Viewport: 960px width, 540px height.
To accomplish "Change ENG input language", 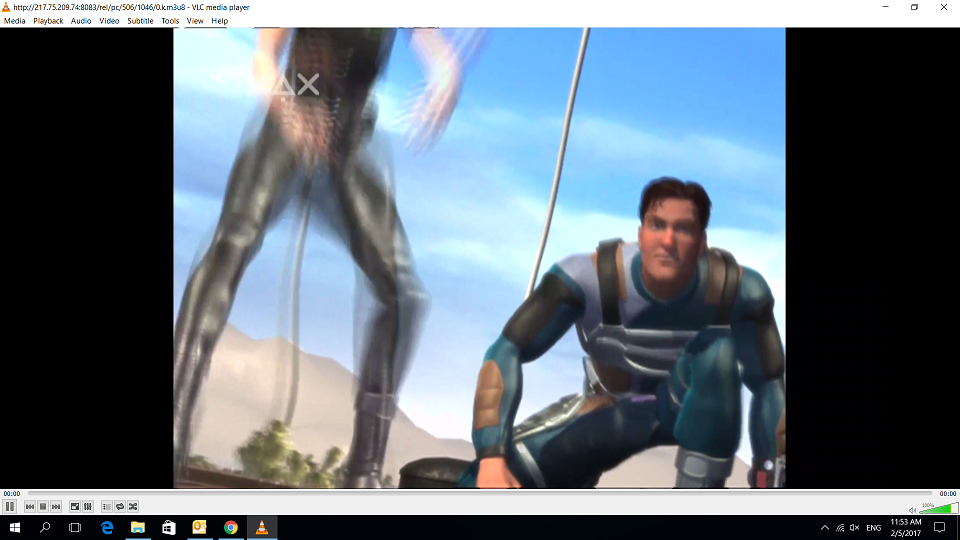I will coord(874,528).
